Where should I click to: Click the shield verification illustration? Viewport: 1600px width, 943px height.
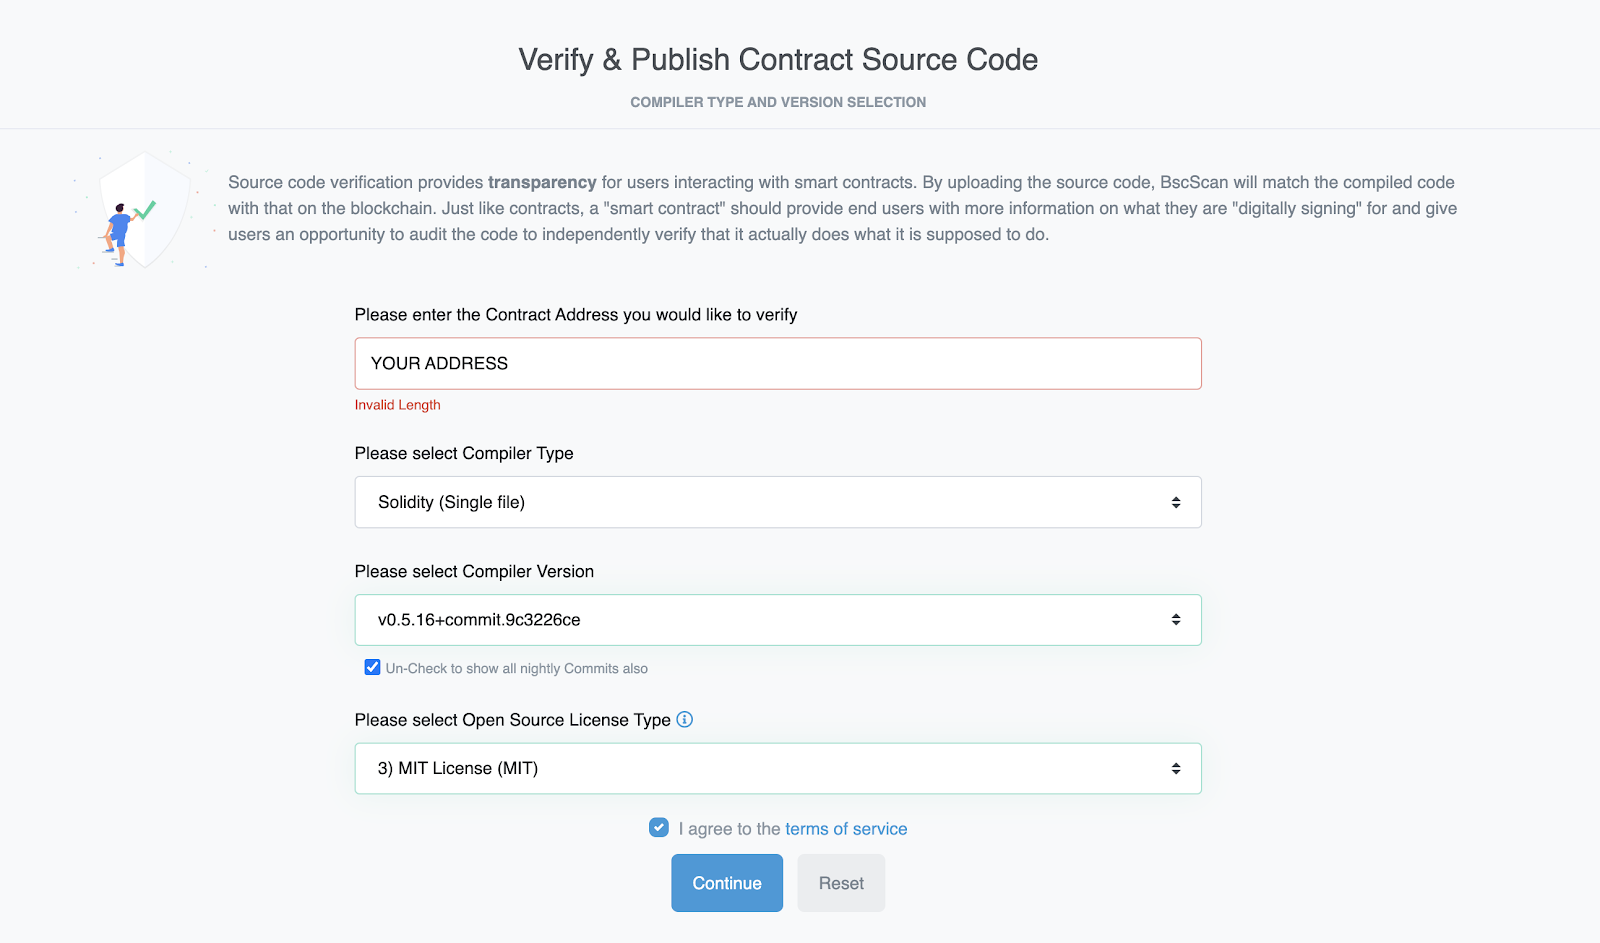point(143,209)
